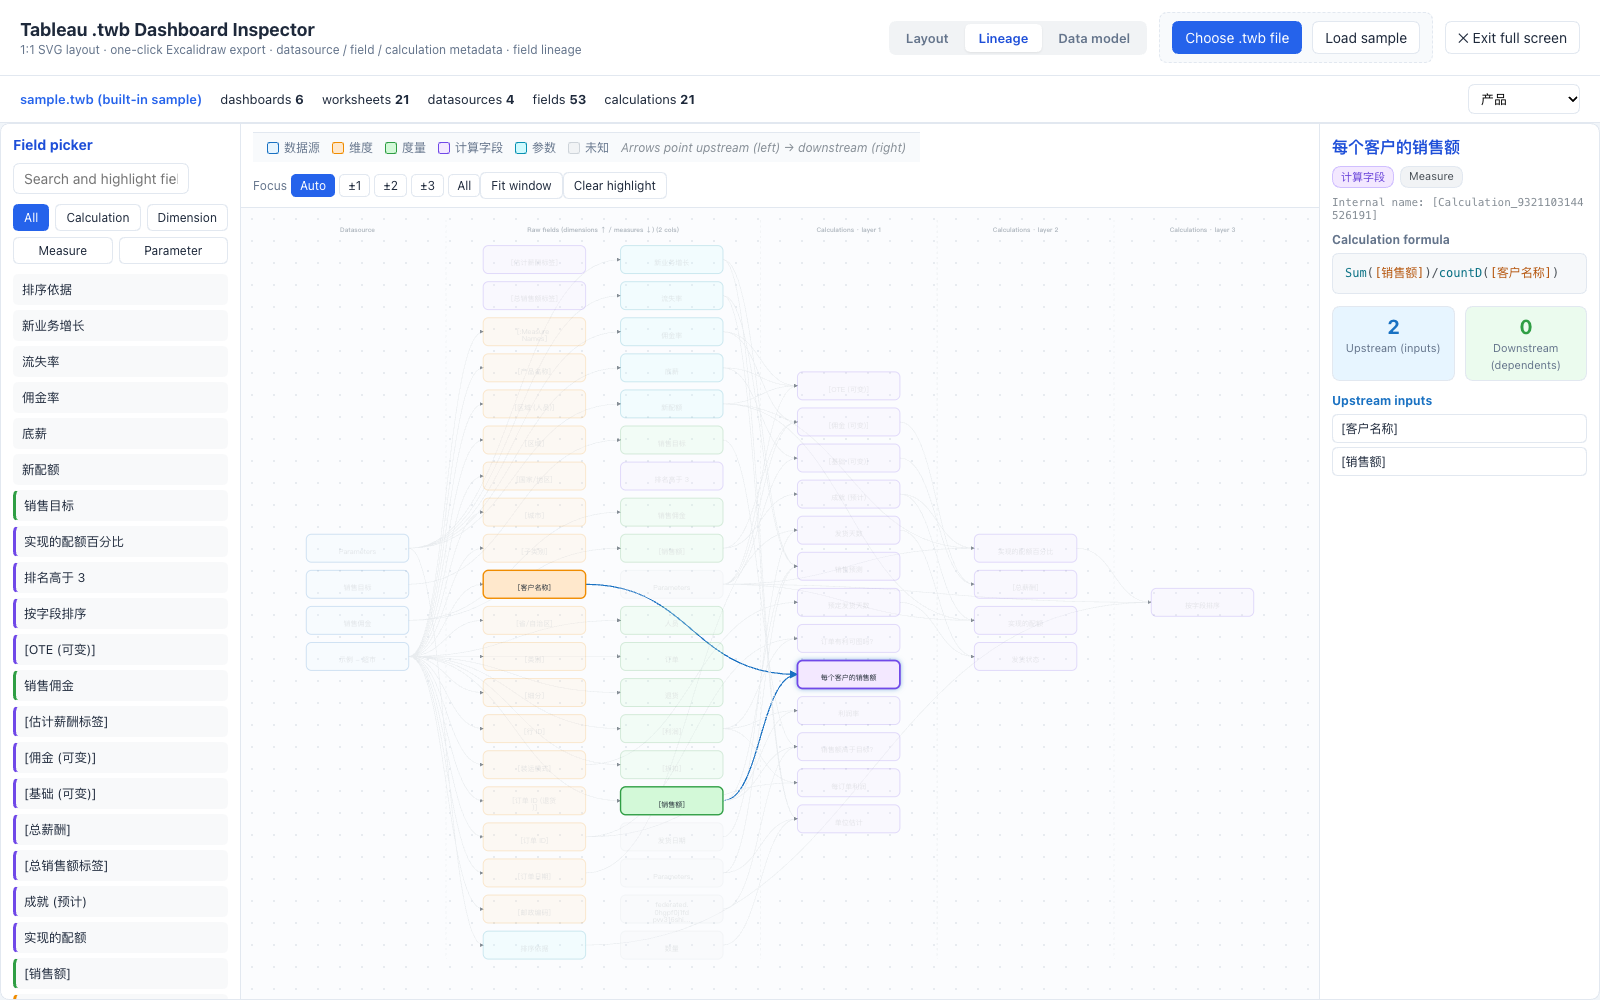Select 新业务增长 in the field list
The height and width of the screenshot is (1000, 1600).
120,326
